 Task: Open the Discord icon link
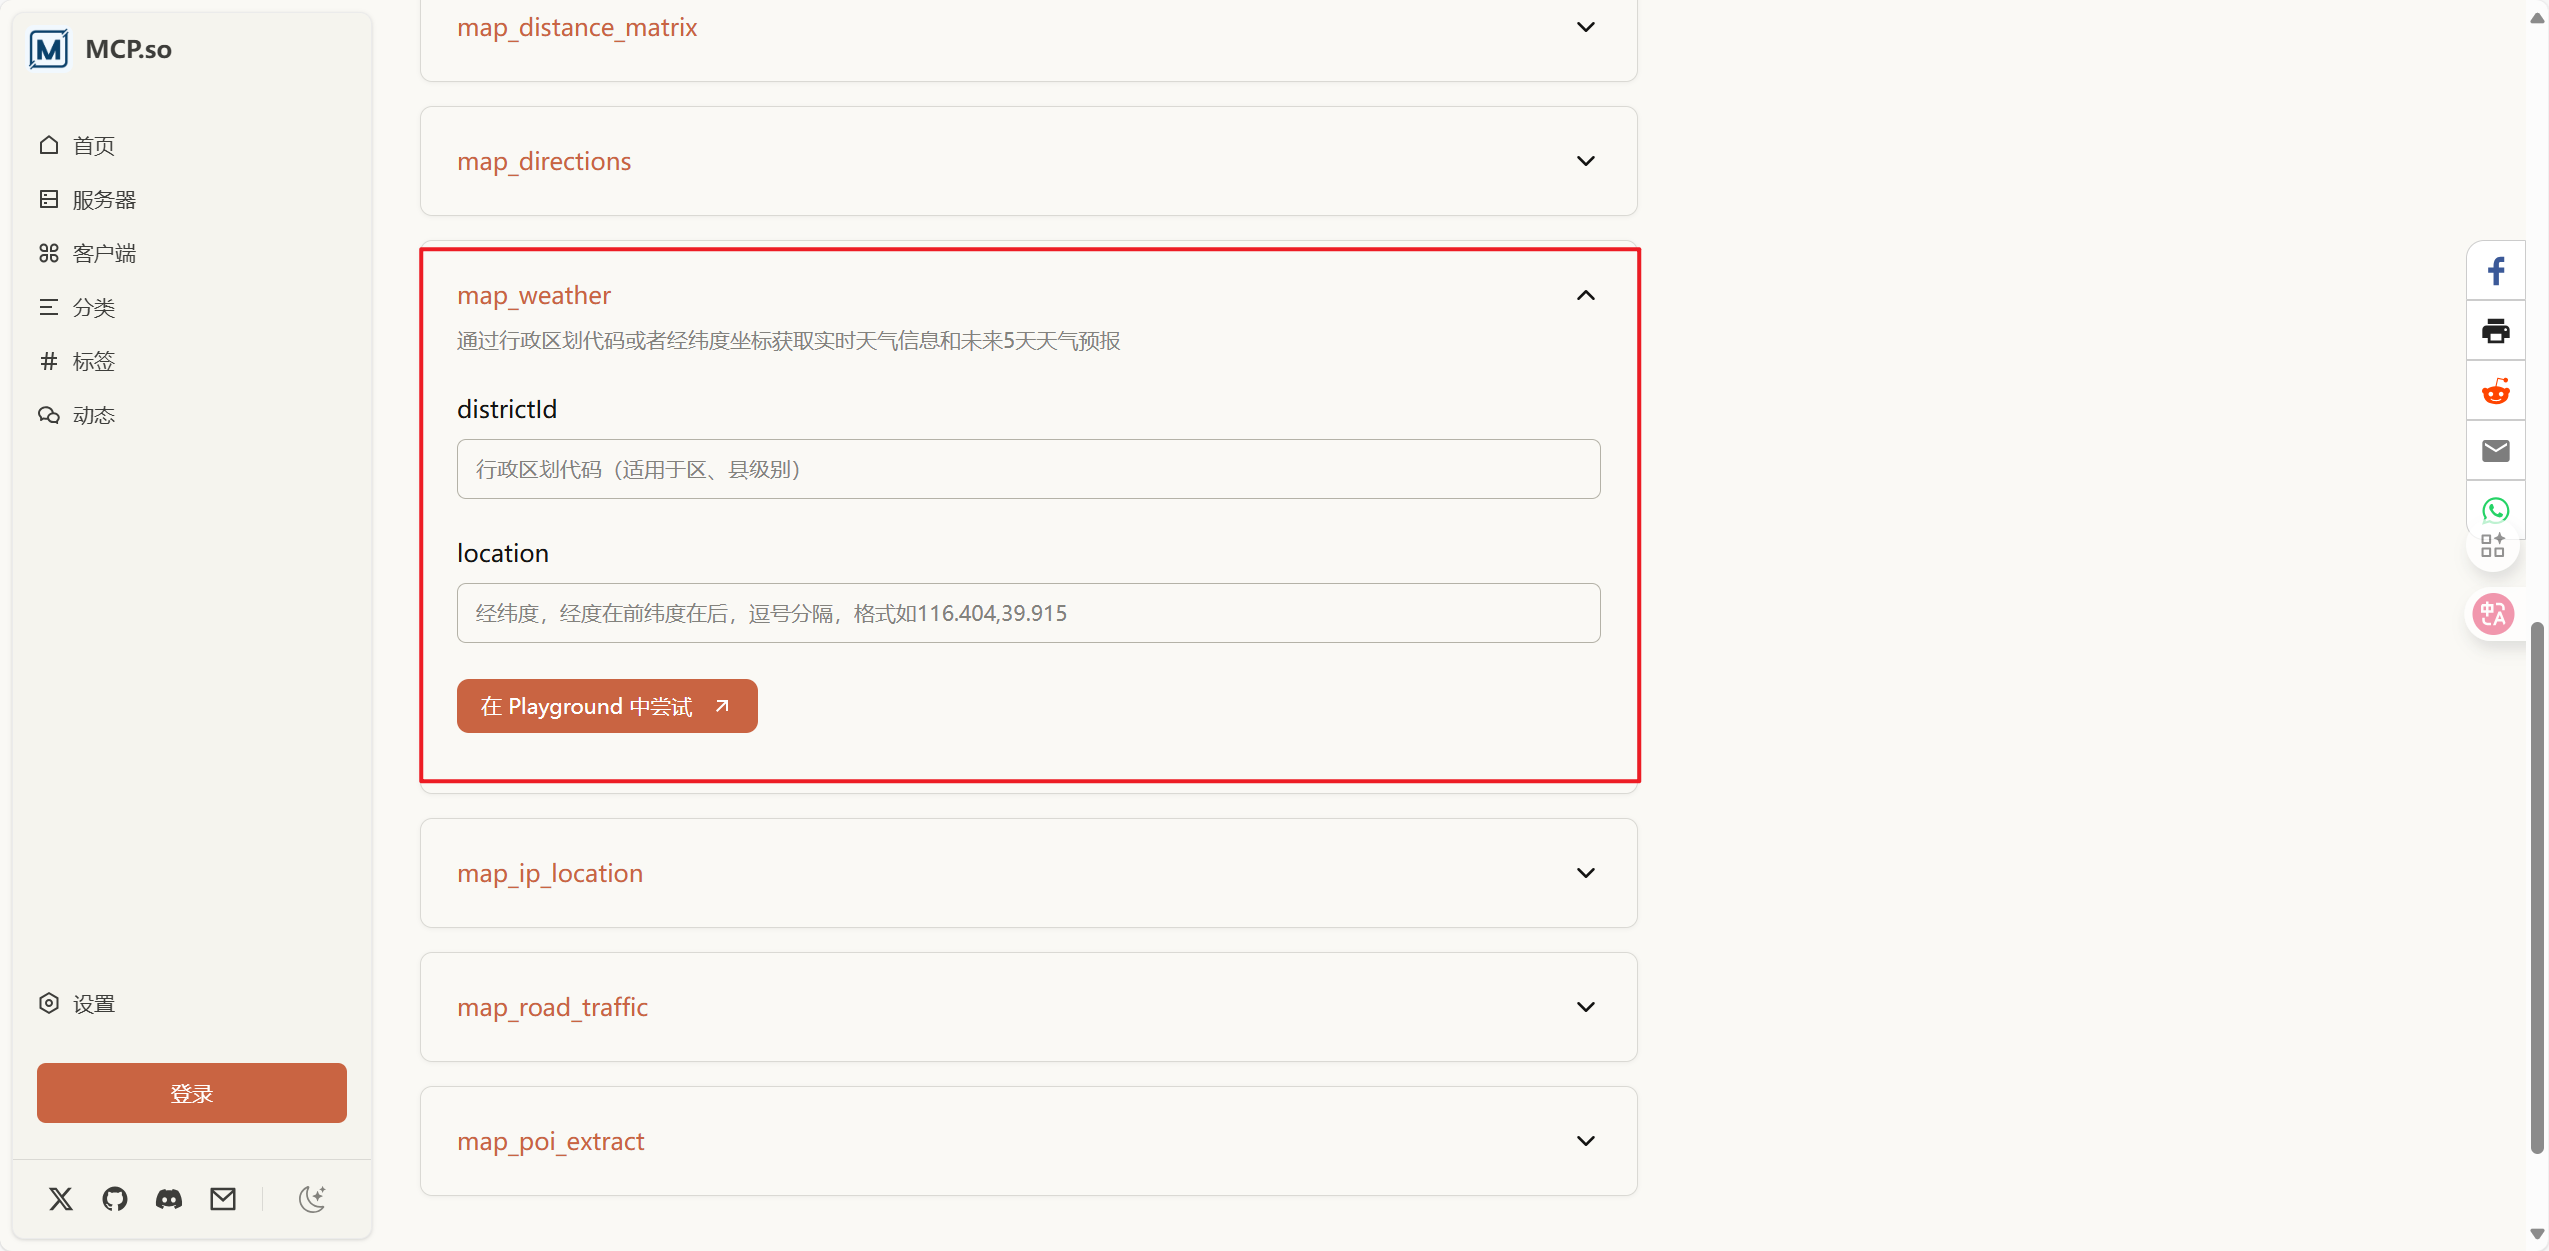coord(169,1198)
